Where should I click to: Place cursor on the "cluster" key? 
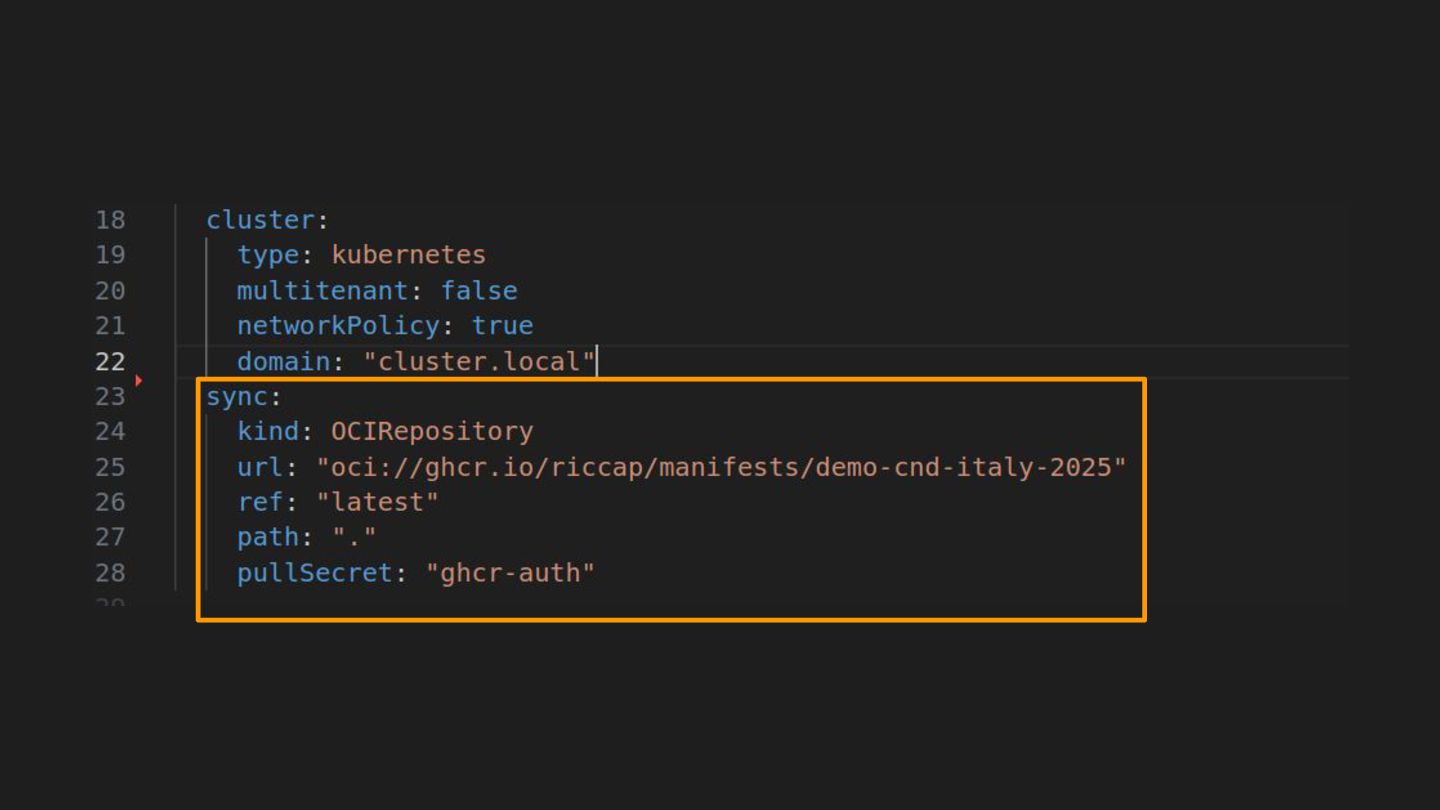pos(260,220)
